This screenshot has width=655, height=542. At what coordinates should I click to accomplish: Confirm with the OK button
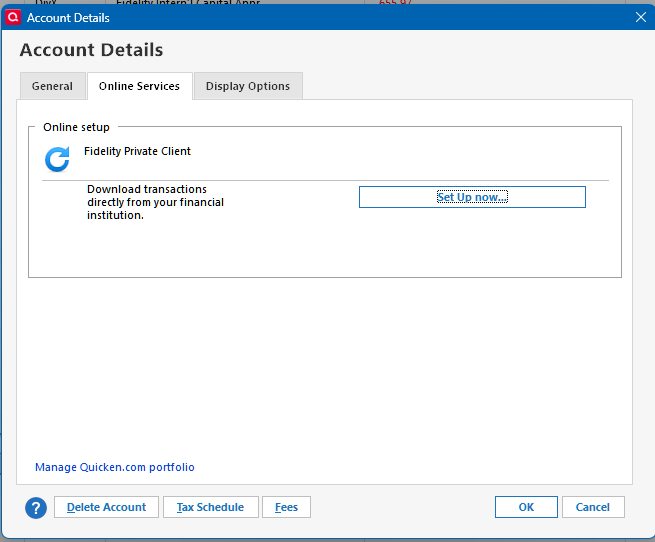click(x=526, y=507)
